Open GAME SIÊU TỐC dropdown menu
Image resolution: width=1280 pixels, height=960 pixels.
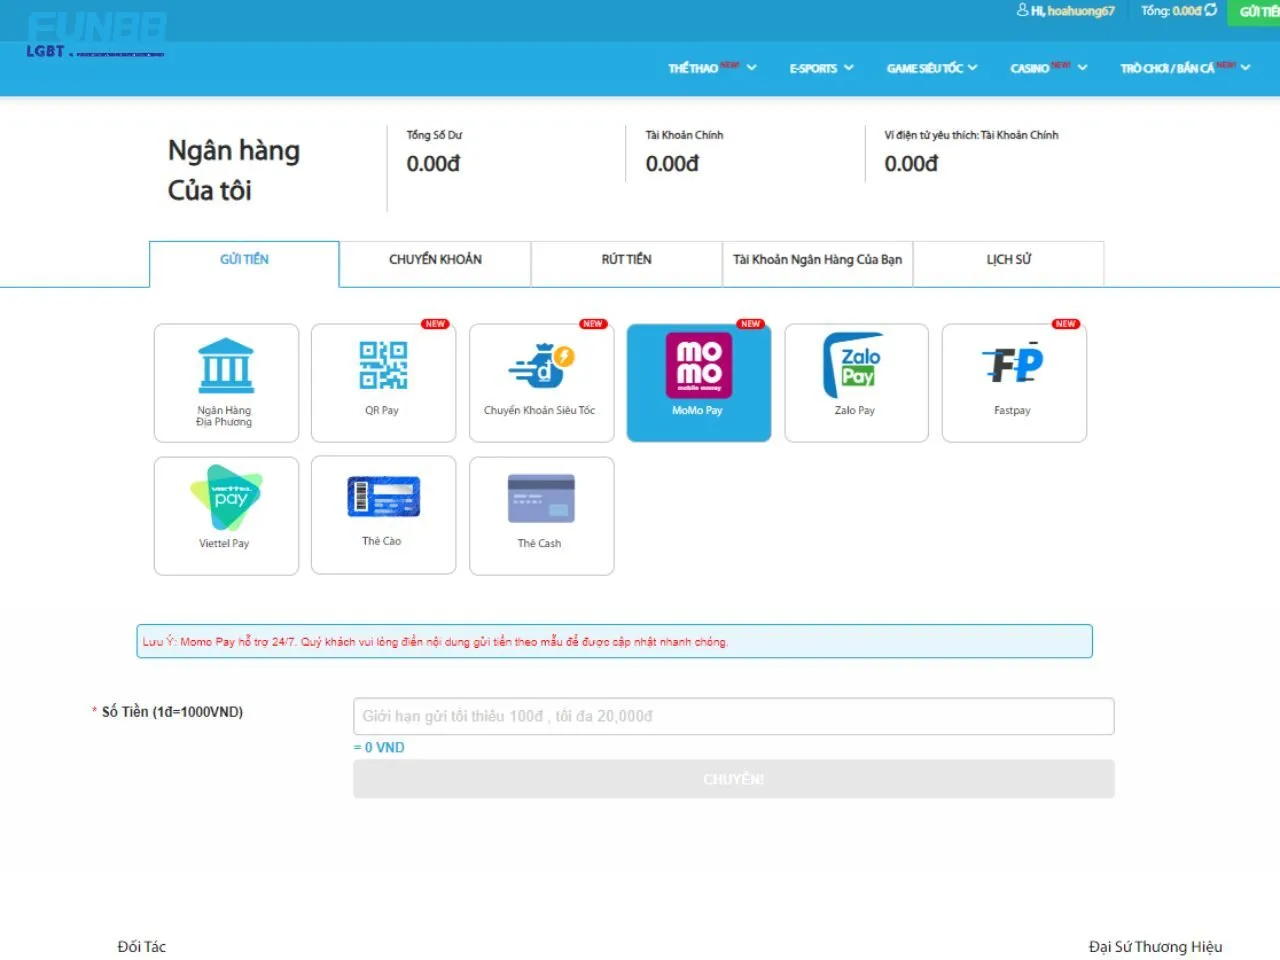click(931, 68)
